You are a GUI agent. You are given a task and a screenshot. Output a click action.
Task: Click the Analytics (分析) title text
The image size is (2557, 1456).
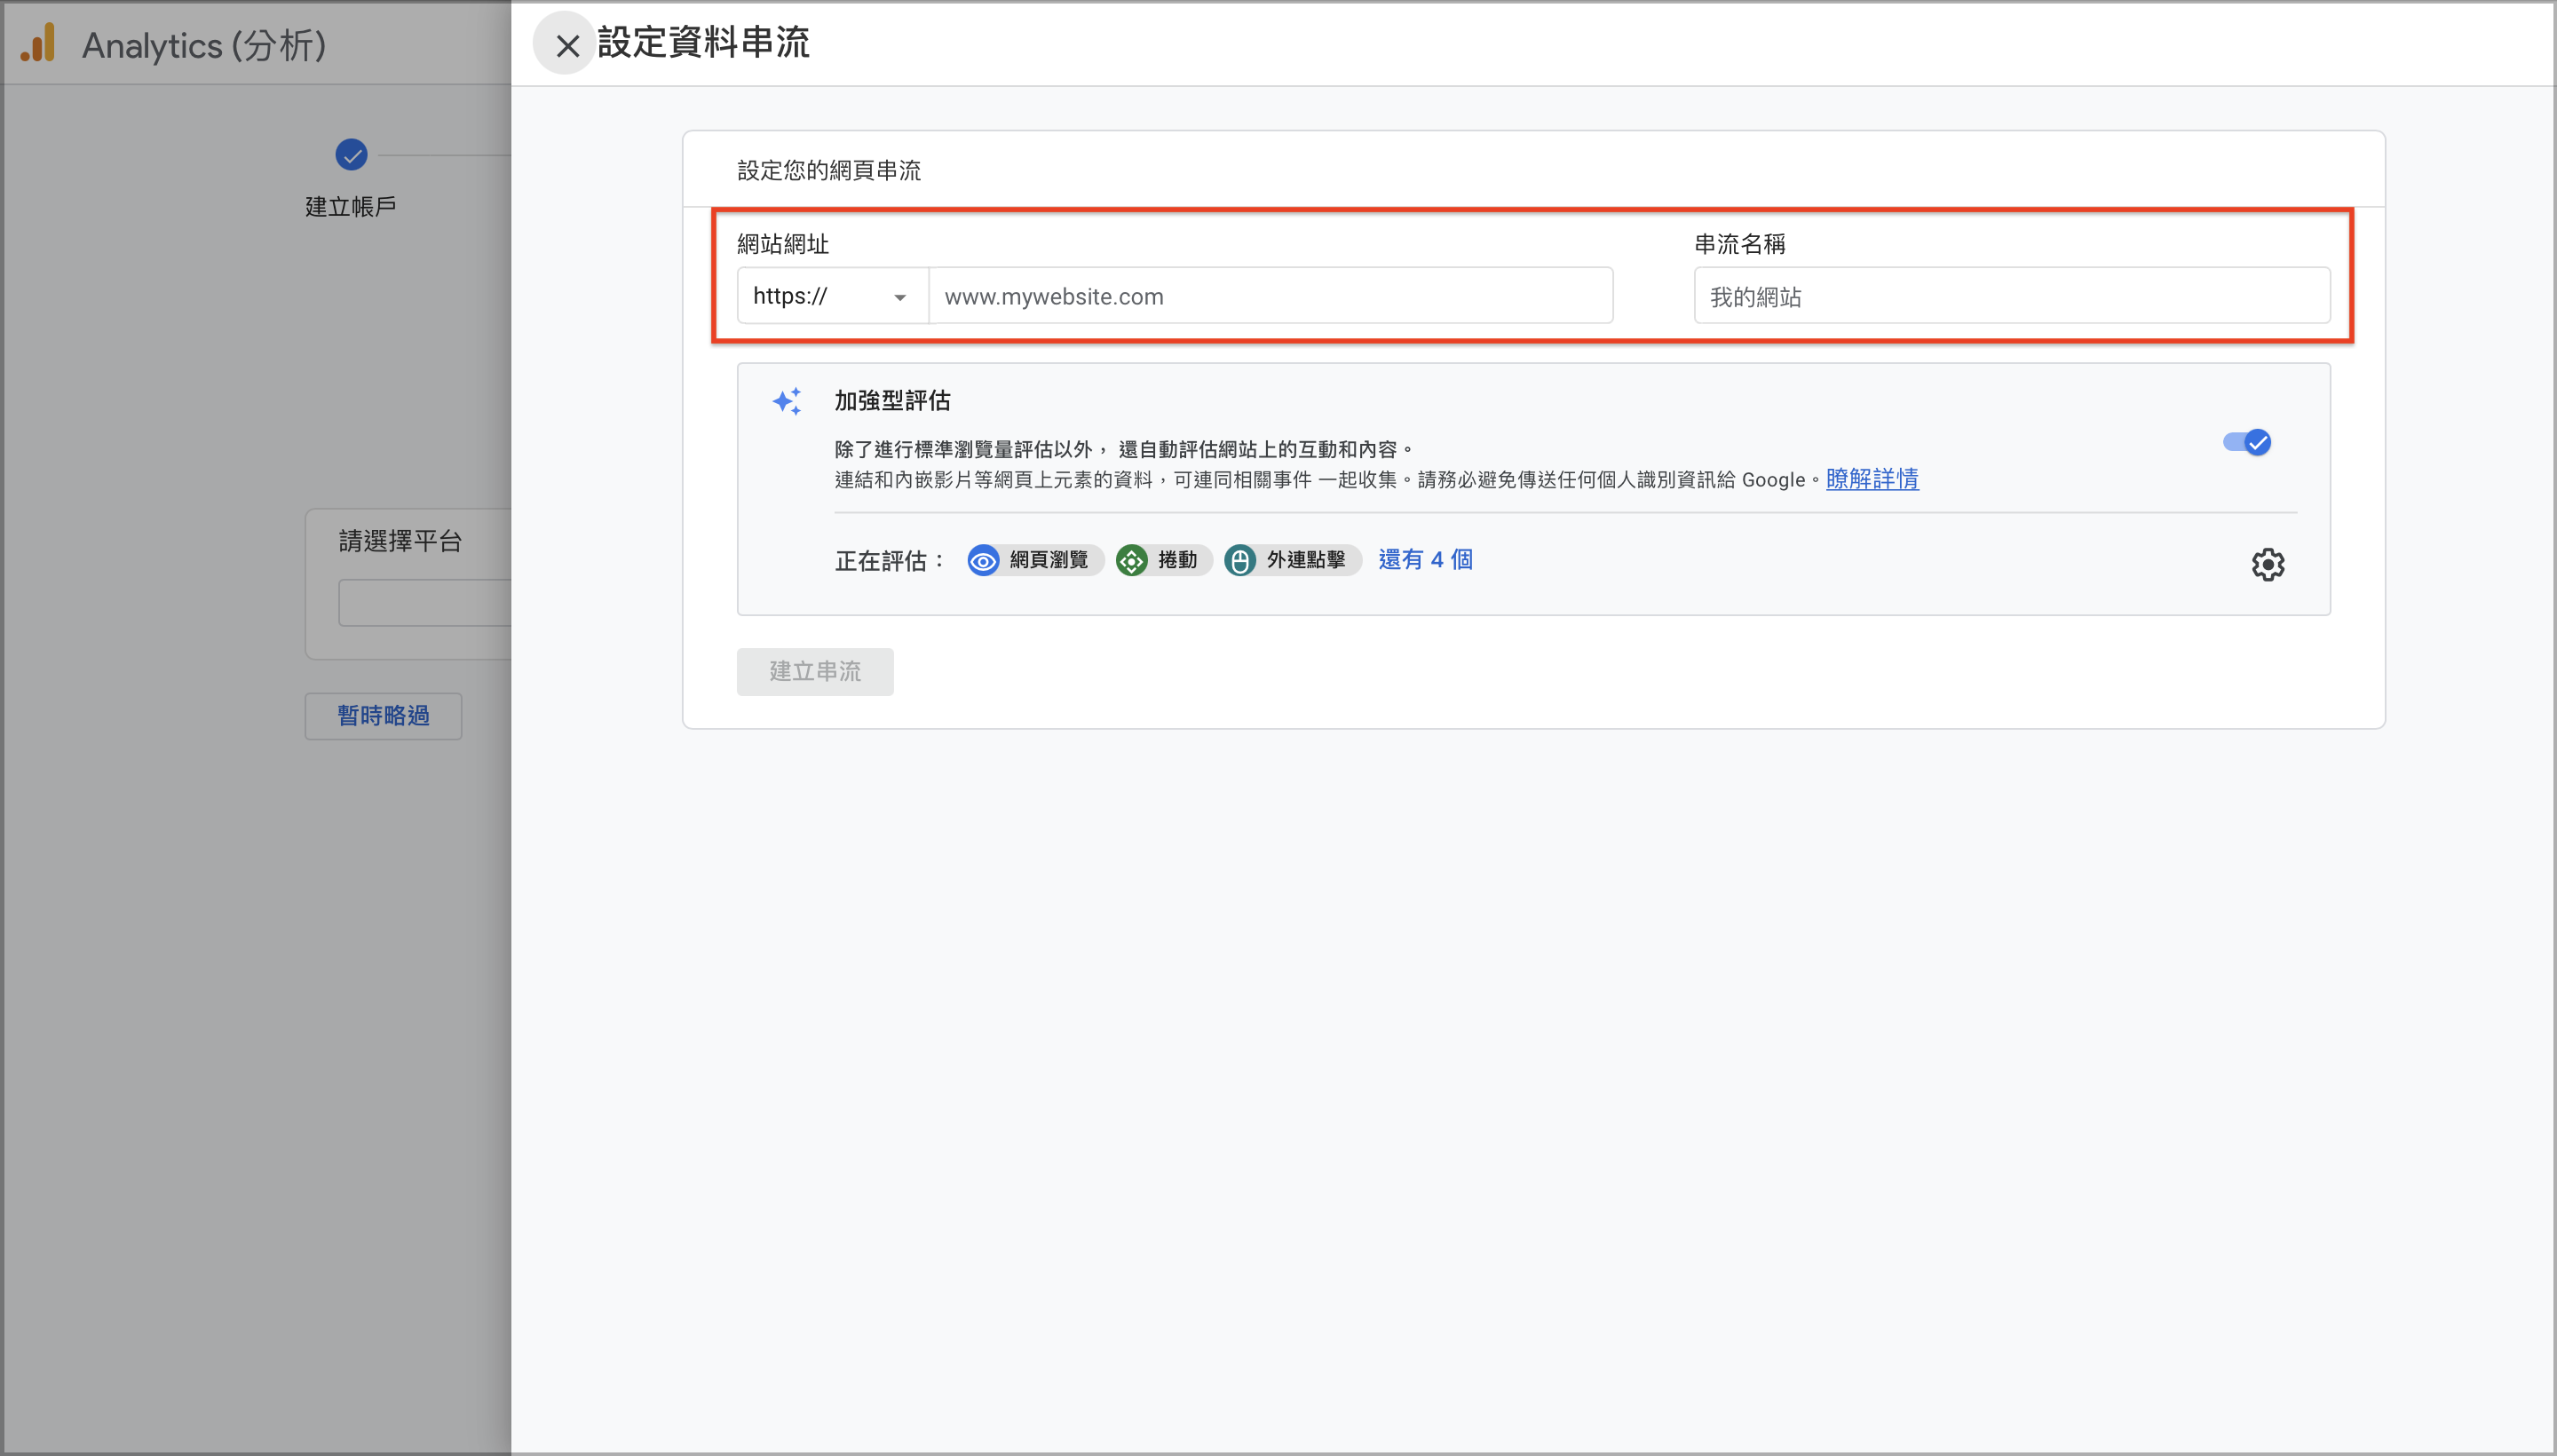tap(204, 45)
